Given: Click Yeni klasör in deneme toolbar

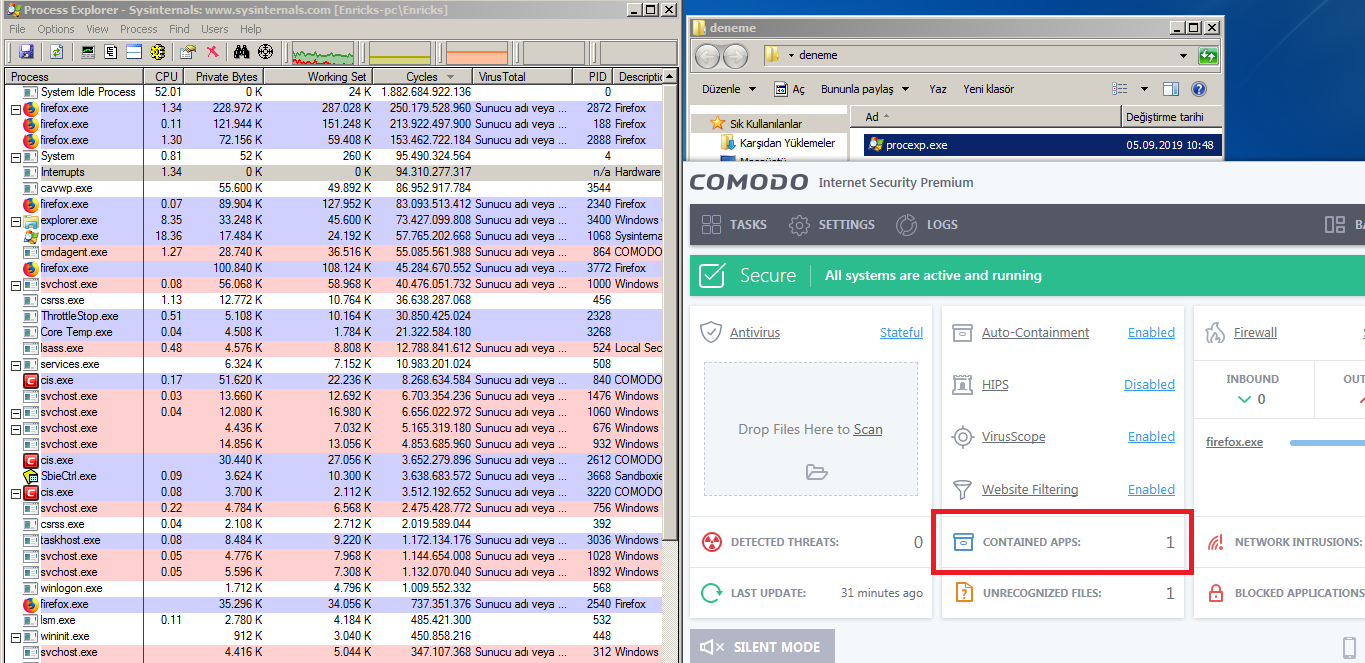Looking at the screenshot, I should pyautogui.click(x=988, y=89).
